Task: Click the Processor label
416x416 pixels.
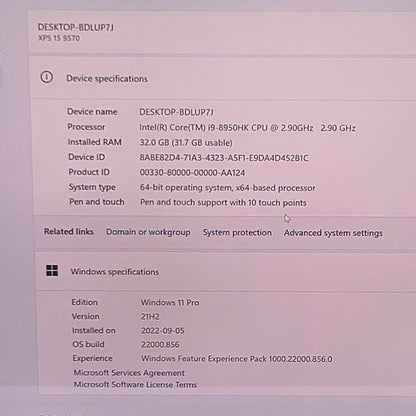Action: pos(86,127)
